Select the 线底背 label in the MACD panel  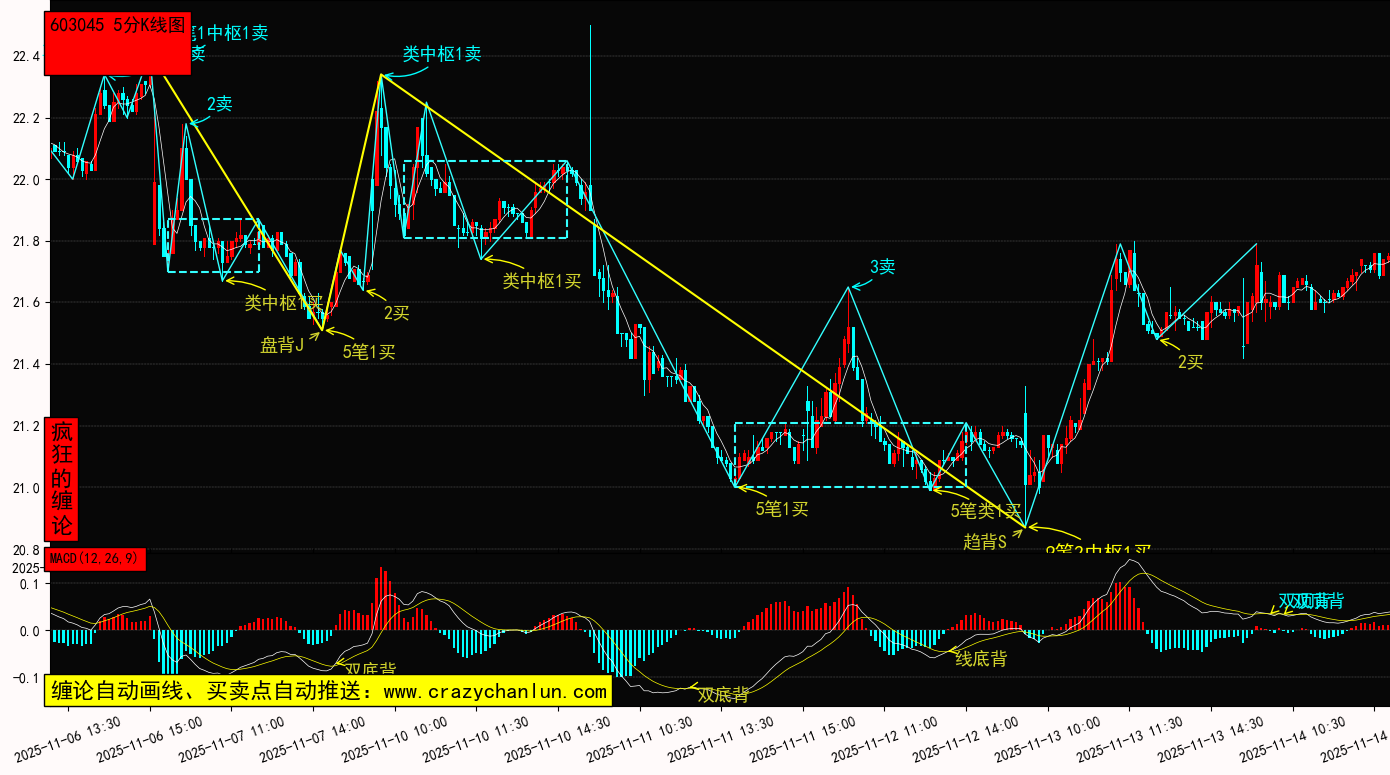pyautogui.click(x=980, y=658)
